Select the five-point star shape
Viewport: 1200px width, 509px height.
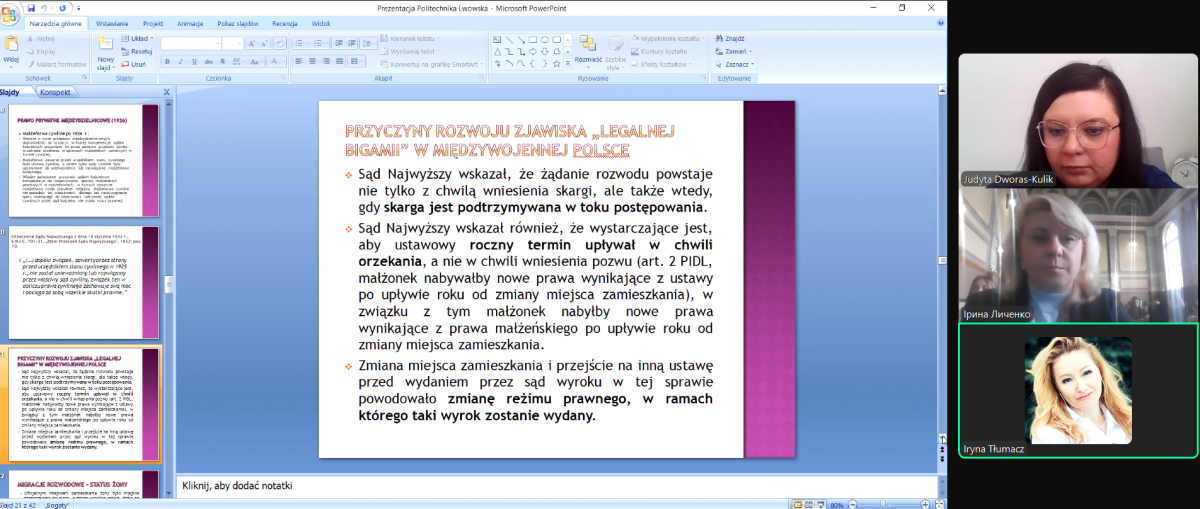coord(558,63)
